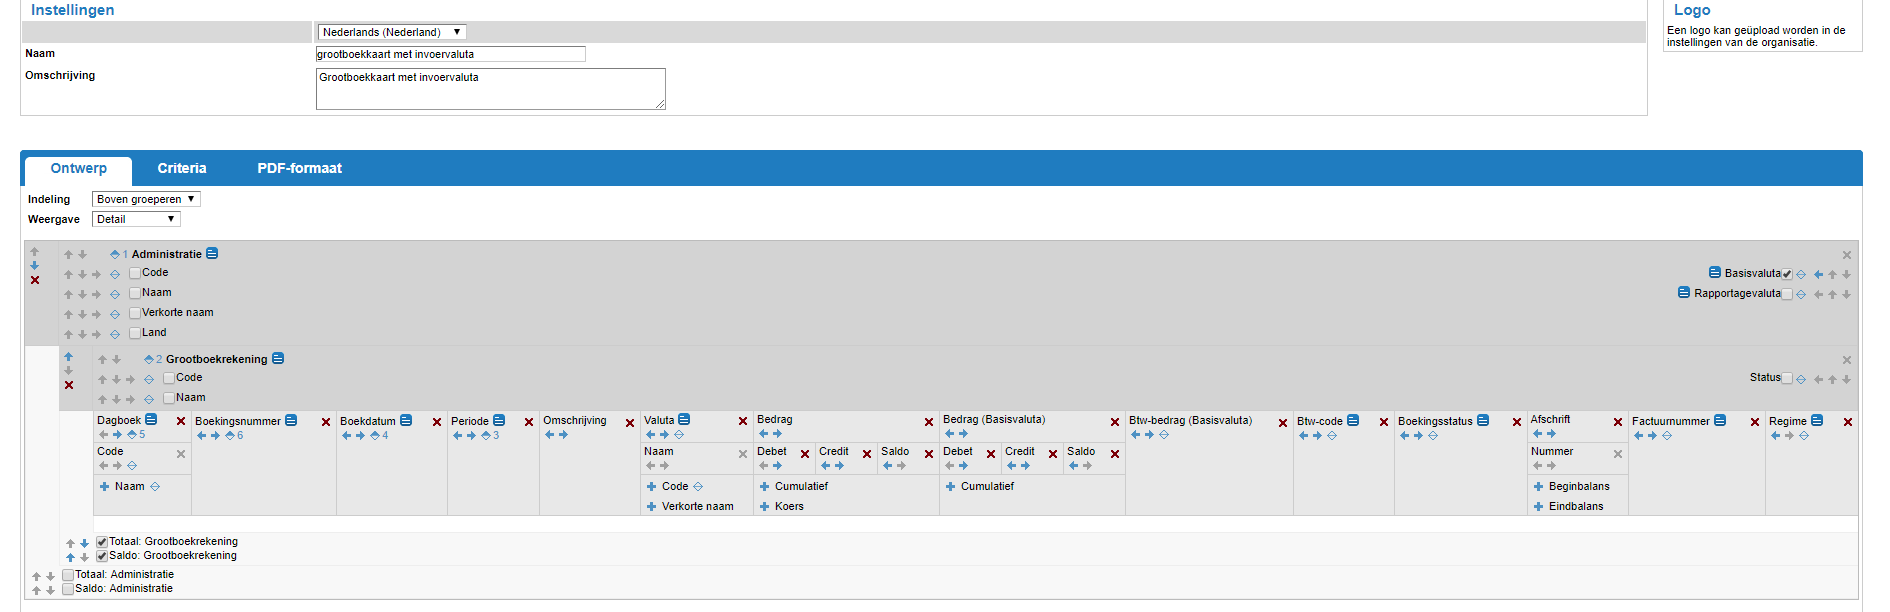1890x612 pixels.
Task: Remove the Dagboek column with its red X
Action: [x=181, y=422]
